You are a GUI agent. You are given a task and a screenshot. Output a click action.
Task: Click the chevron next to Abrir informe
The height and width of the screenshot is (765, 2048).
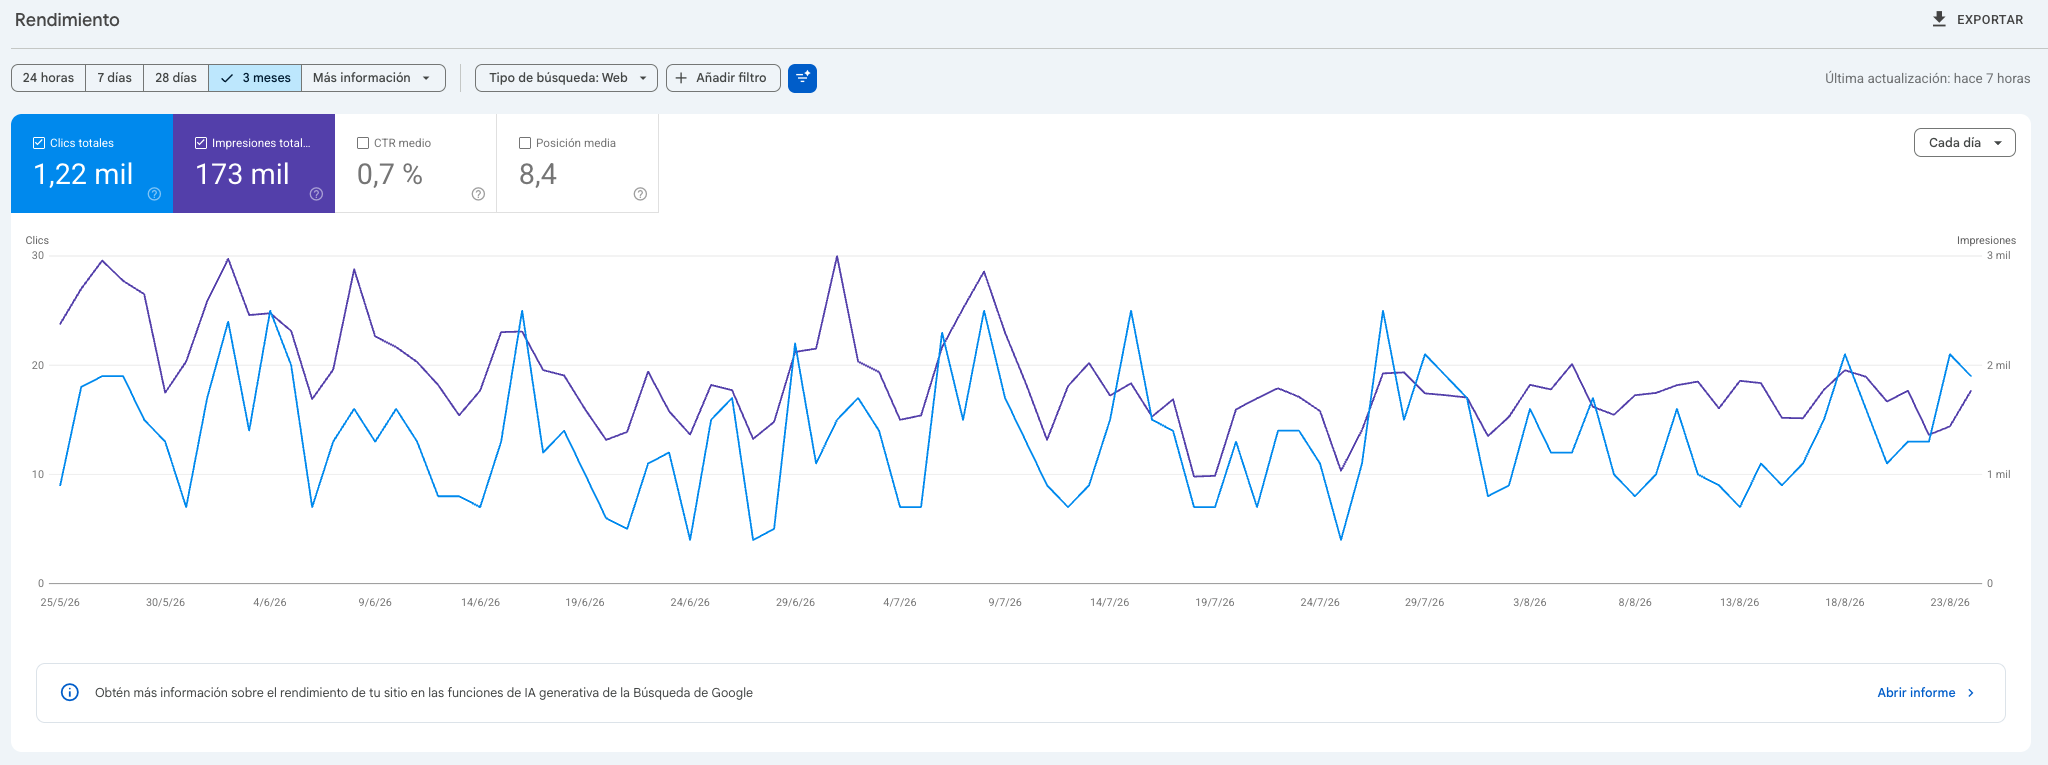1971,692
